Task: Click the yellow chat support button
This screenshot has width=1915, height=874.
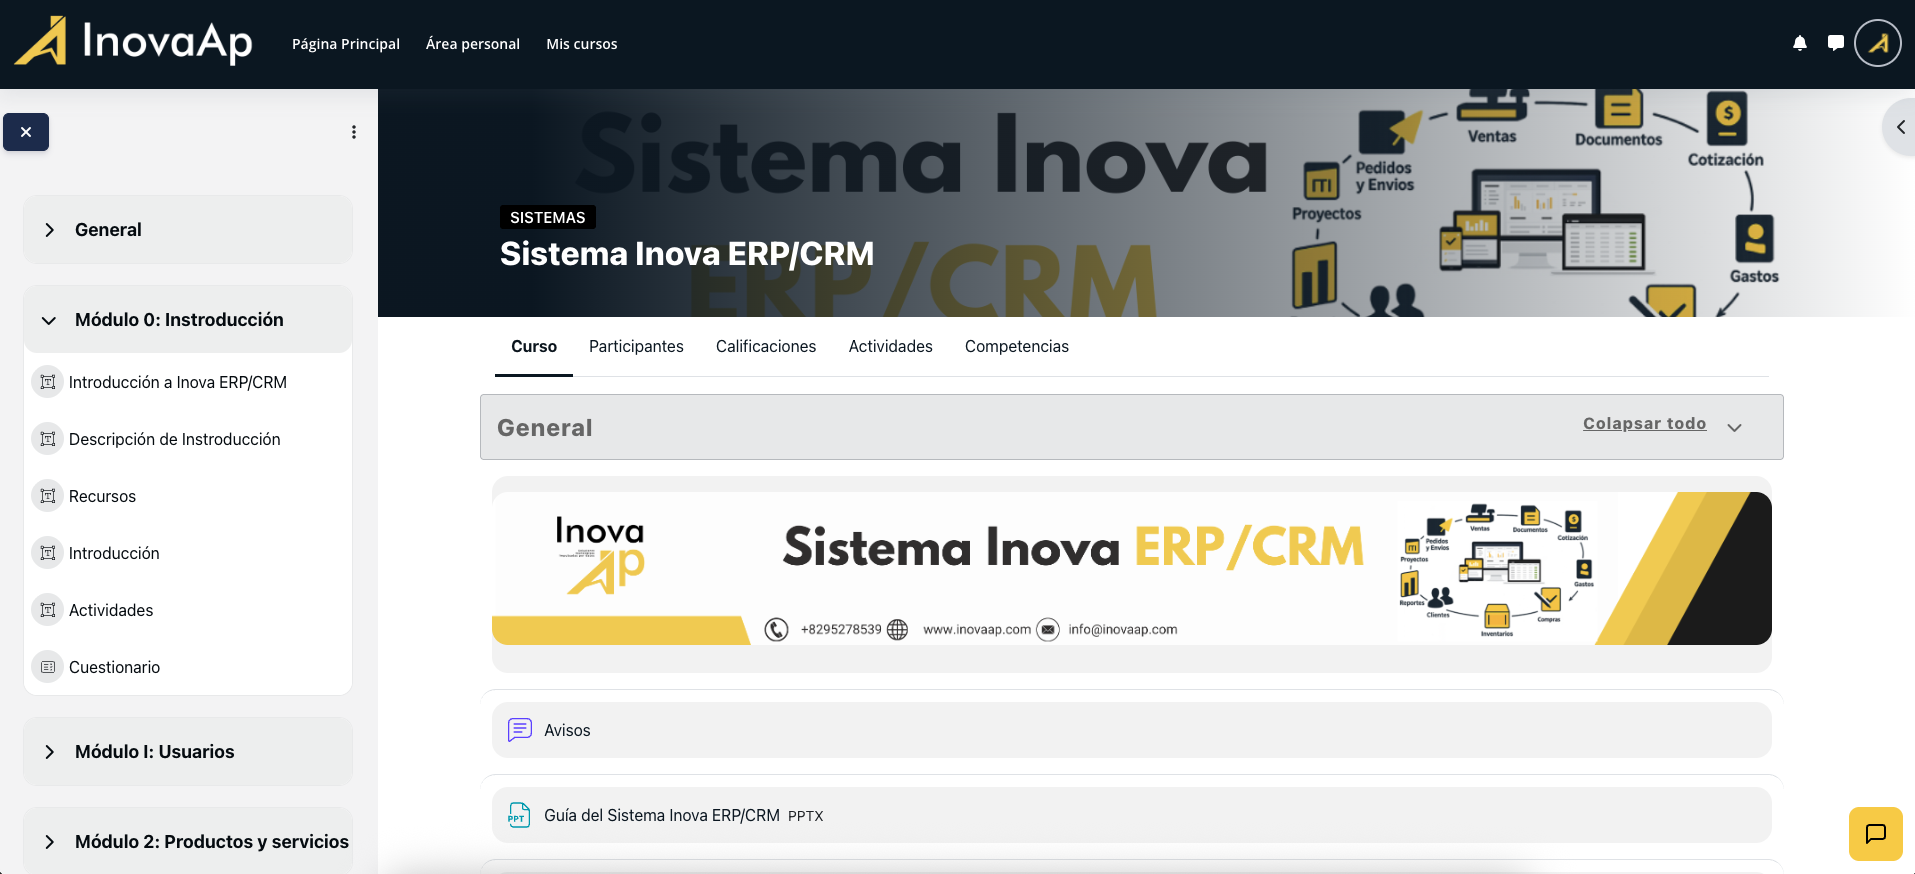Action: tap(1875, 833)
